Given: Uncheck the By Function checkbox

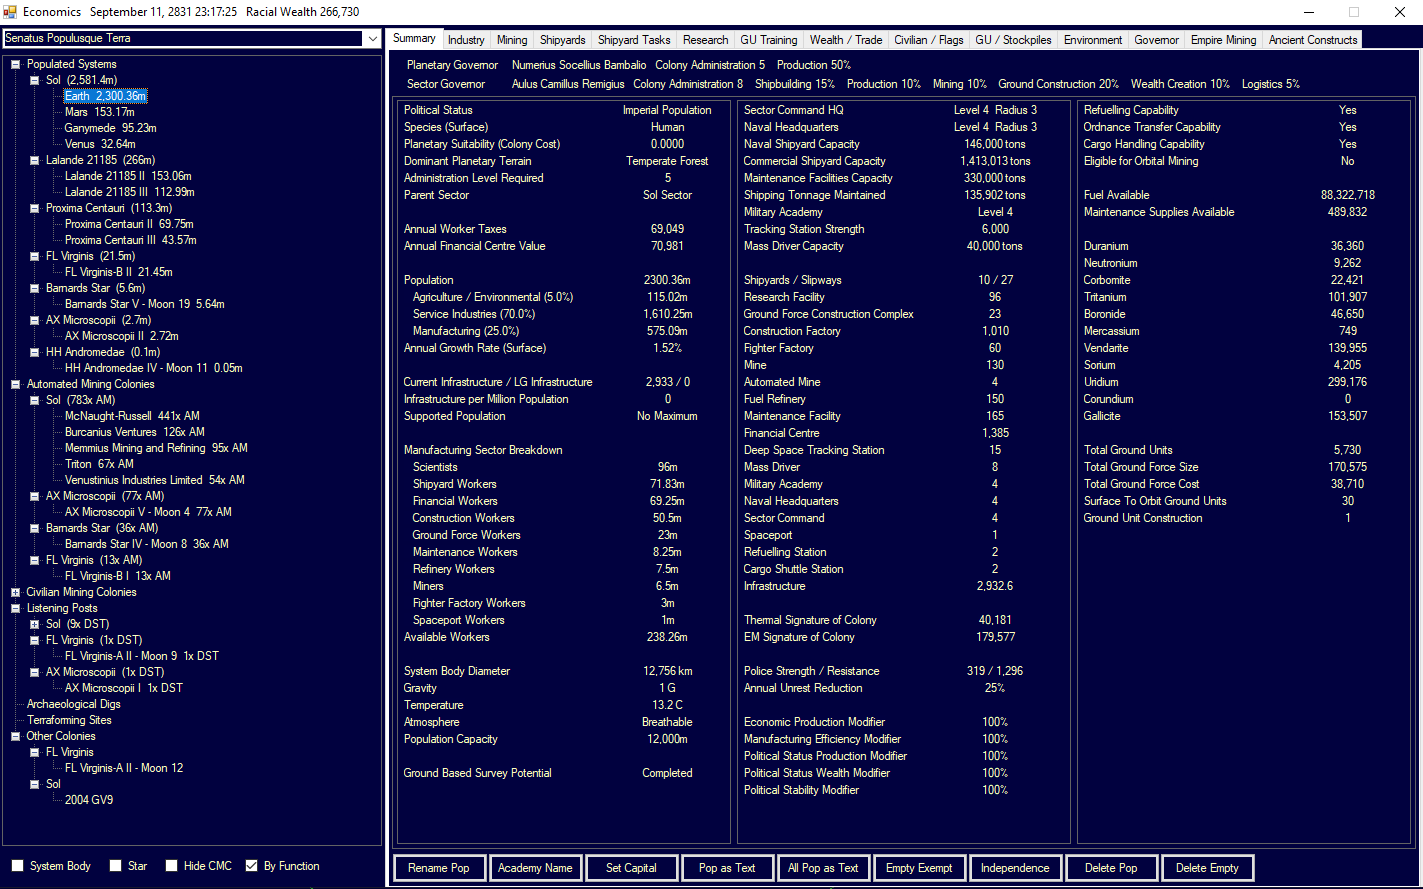Looking at the screenshot, I should pos(252,866).
